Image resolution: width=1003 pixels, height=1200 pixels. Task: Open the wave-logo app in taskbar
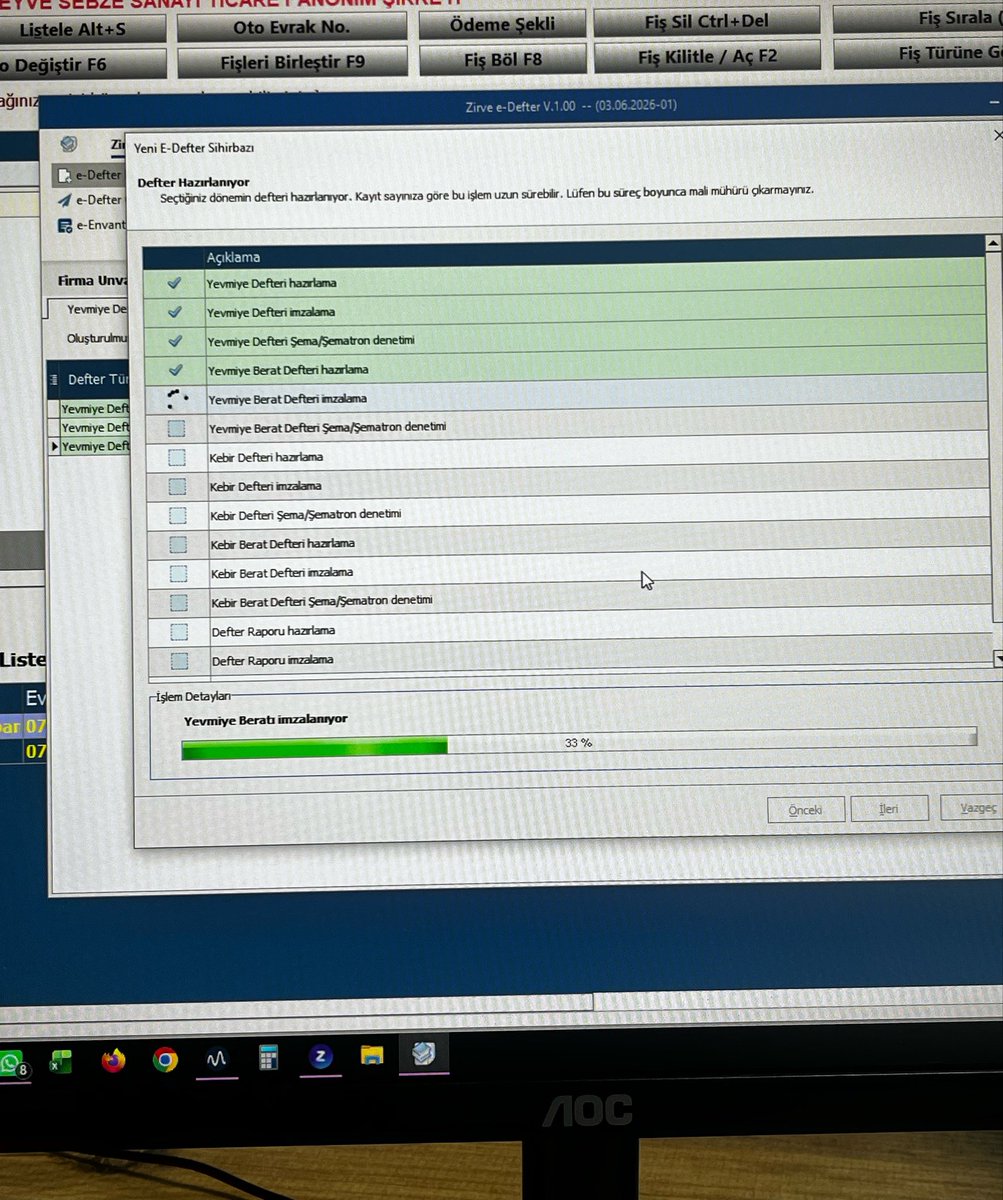pyautogui.click(x=217, y=1060)
